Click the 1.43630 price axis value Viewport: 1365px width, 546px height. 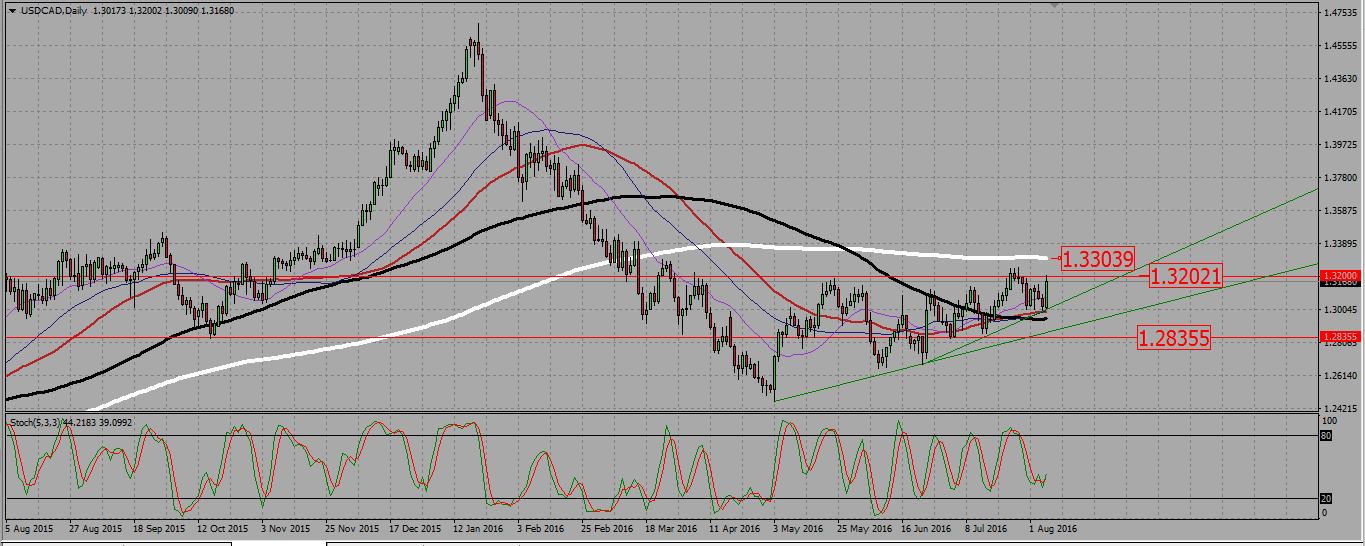[1339, 79]
